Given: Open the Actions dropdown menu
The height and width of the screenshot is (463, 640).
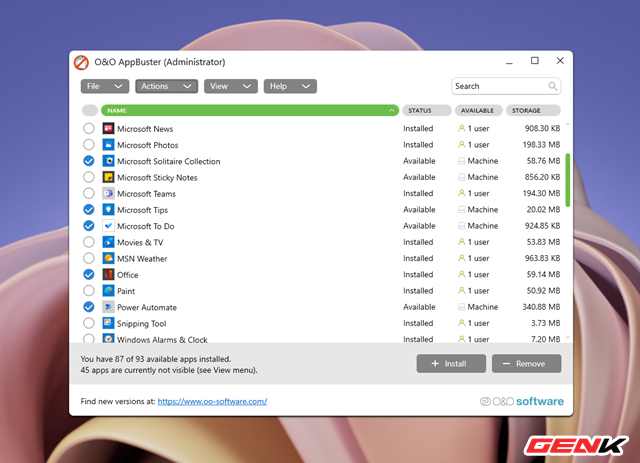Looking at the screenshot, I should 167,86.
